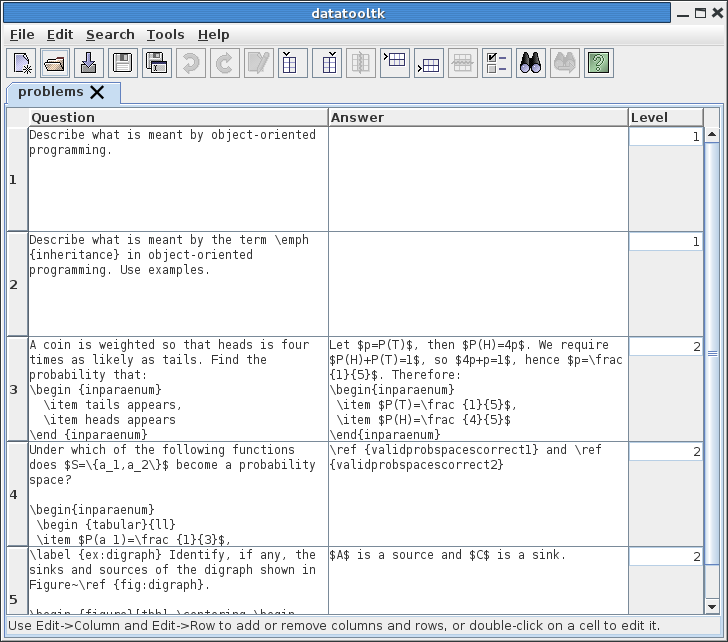Click the Answer cell in row 5
Screen dimensions: 728x642
[478, 580]
